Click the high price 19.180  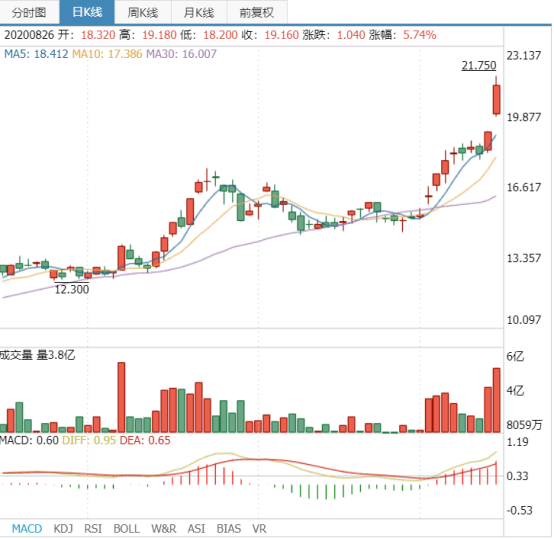159,35
